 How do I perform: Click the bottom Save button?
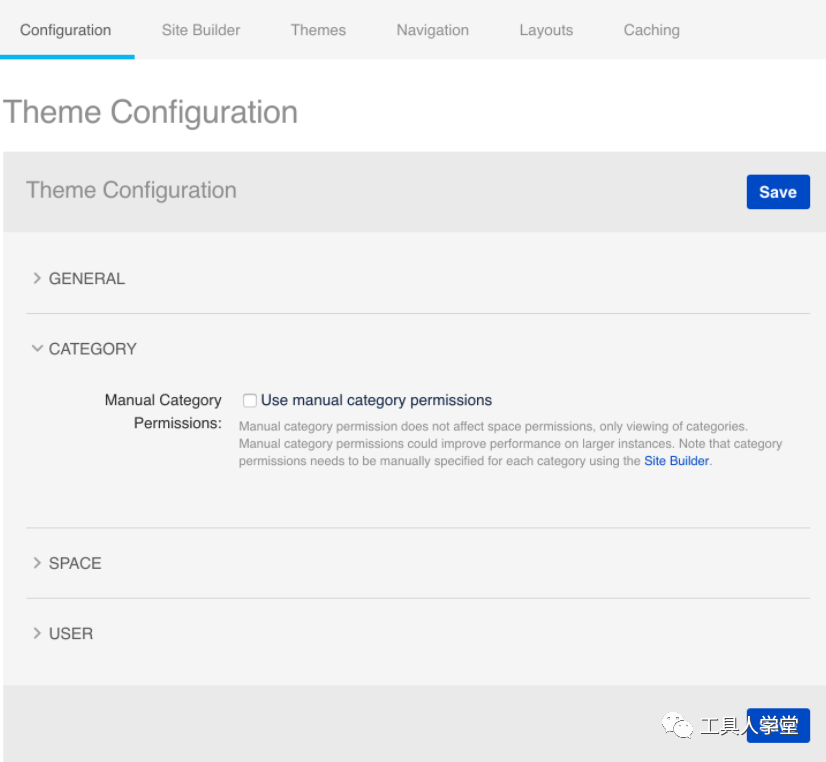(778, 725)
